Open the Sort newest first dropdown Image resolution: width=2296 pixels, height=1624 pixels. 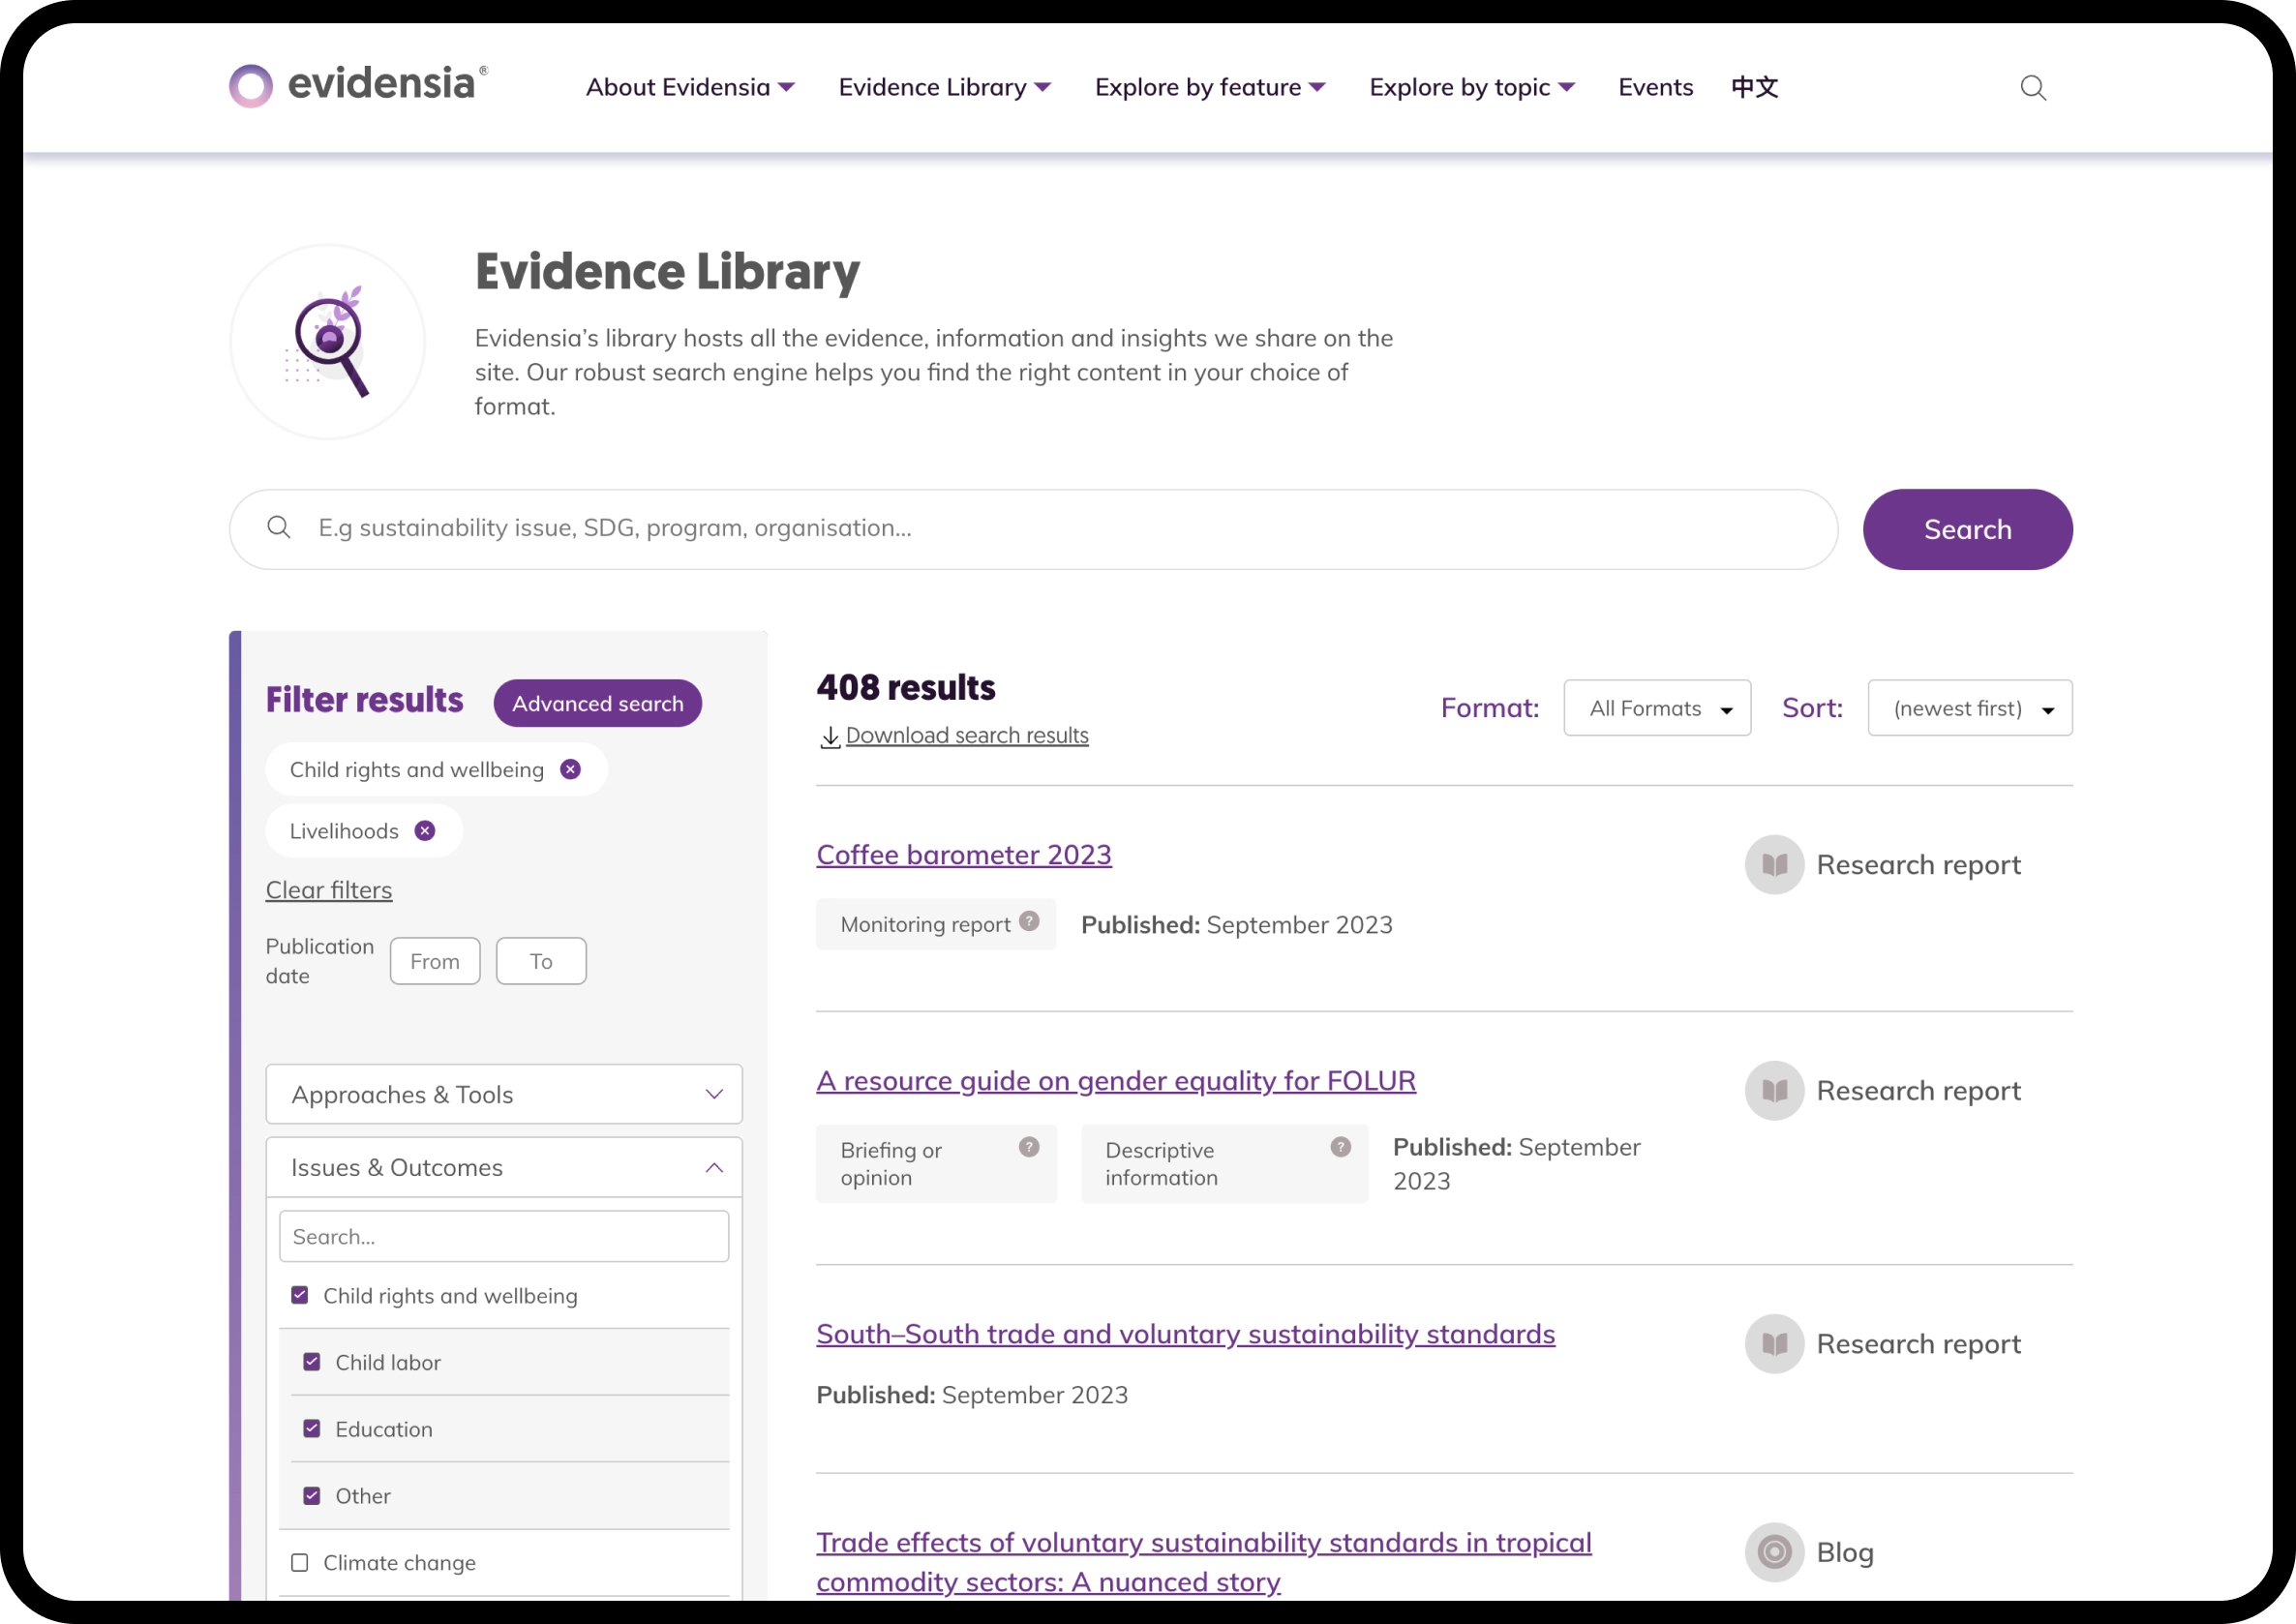(1970, 708)
